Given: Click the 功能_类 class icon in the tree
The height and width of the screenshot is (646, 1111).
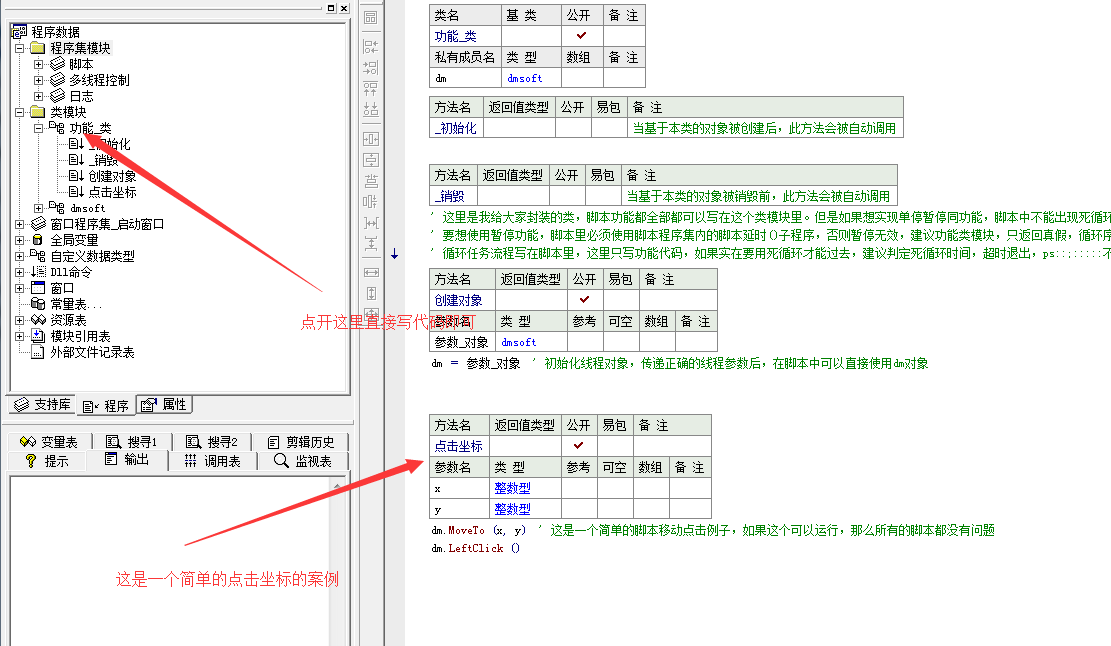Looking at the screenshot, I should pyautogui.click(x=57, y=128).
